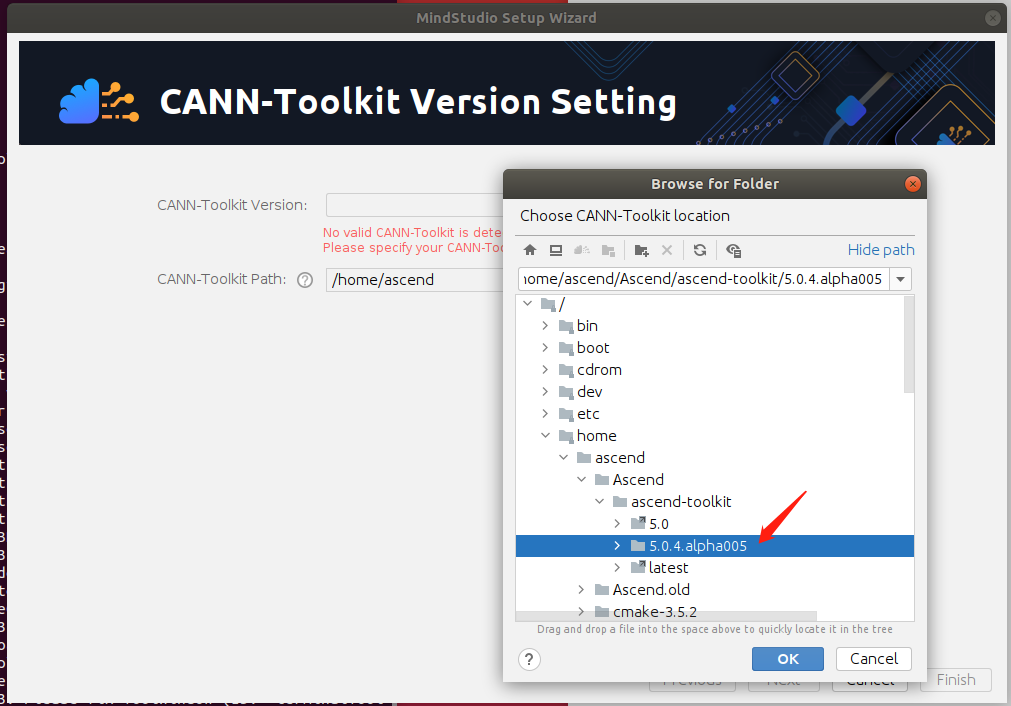Select the home folder row
The image size is (1011, 706).
[x=714, y=435]
